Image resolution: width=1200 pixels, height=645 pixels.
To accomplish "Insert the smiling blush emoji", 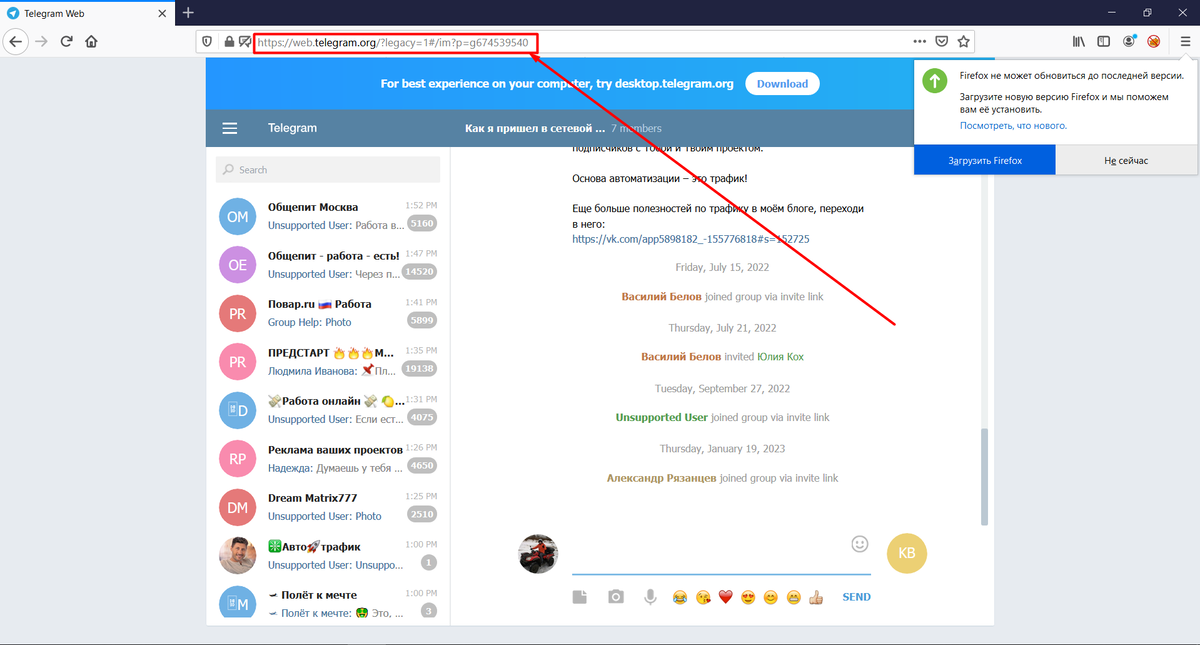I will point(771,597).
